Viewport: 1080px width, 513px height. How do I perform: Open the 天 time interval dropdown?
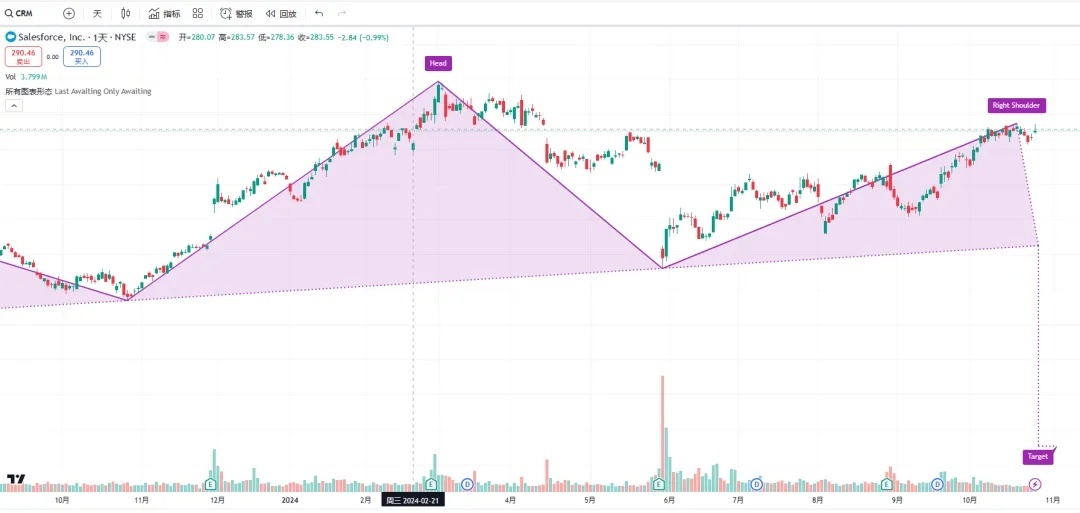[x=97, y=14]
